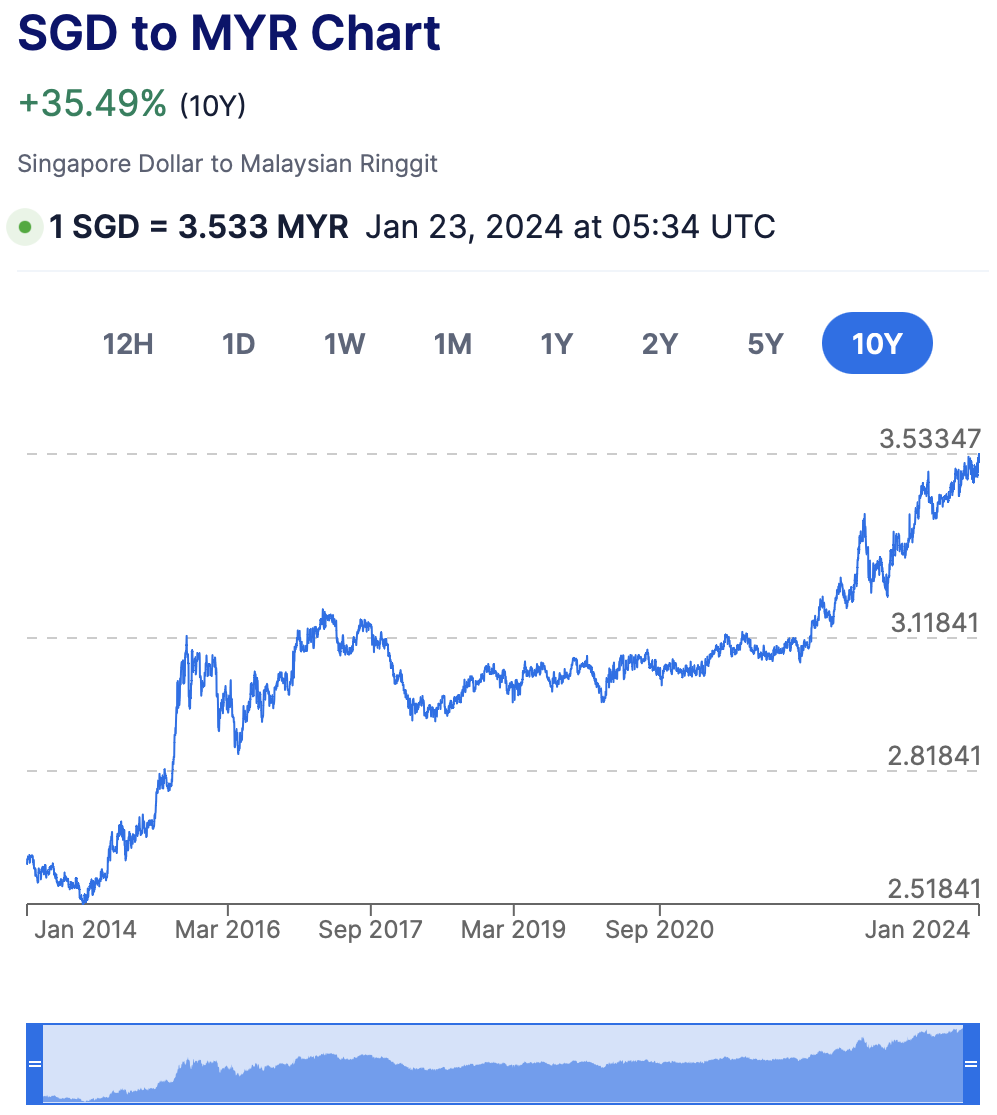Click the +35.49% change value
This screenshot has height=1115, width=997.
[93, 103]
